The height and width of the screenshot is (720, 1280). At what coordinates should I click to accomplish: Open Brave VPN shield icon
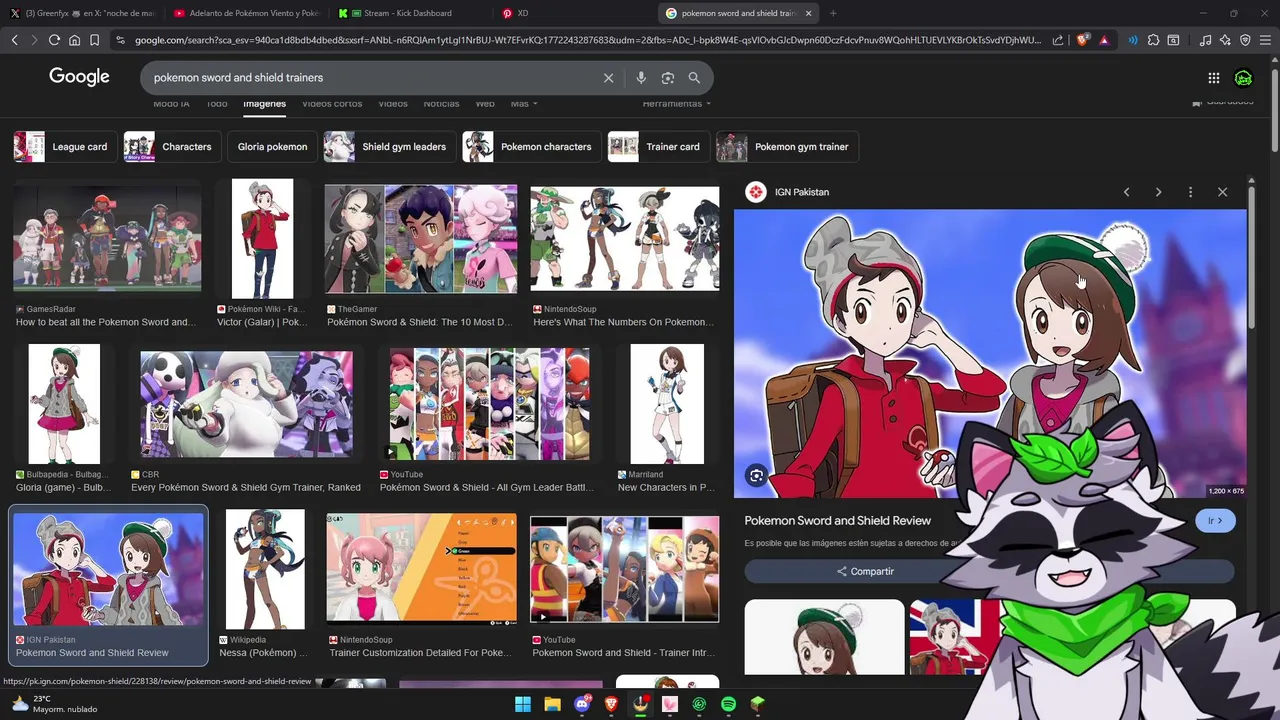tap(1245, 40)
